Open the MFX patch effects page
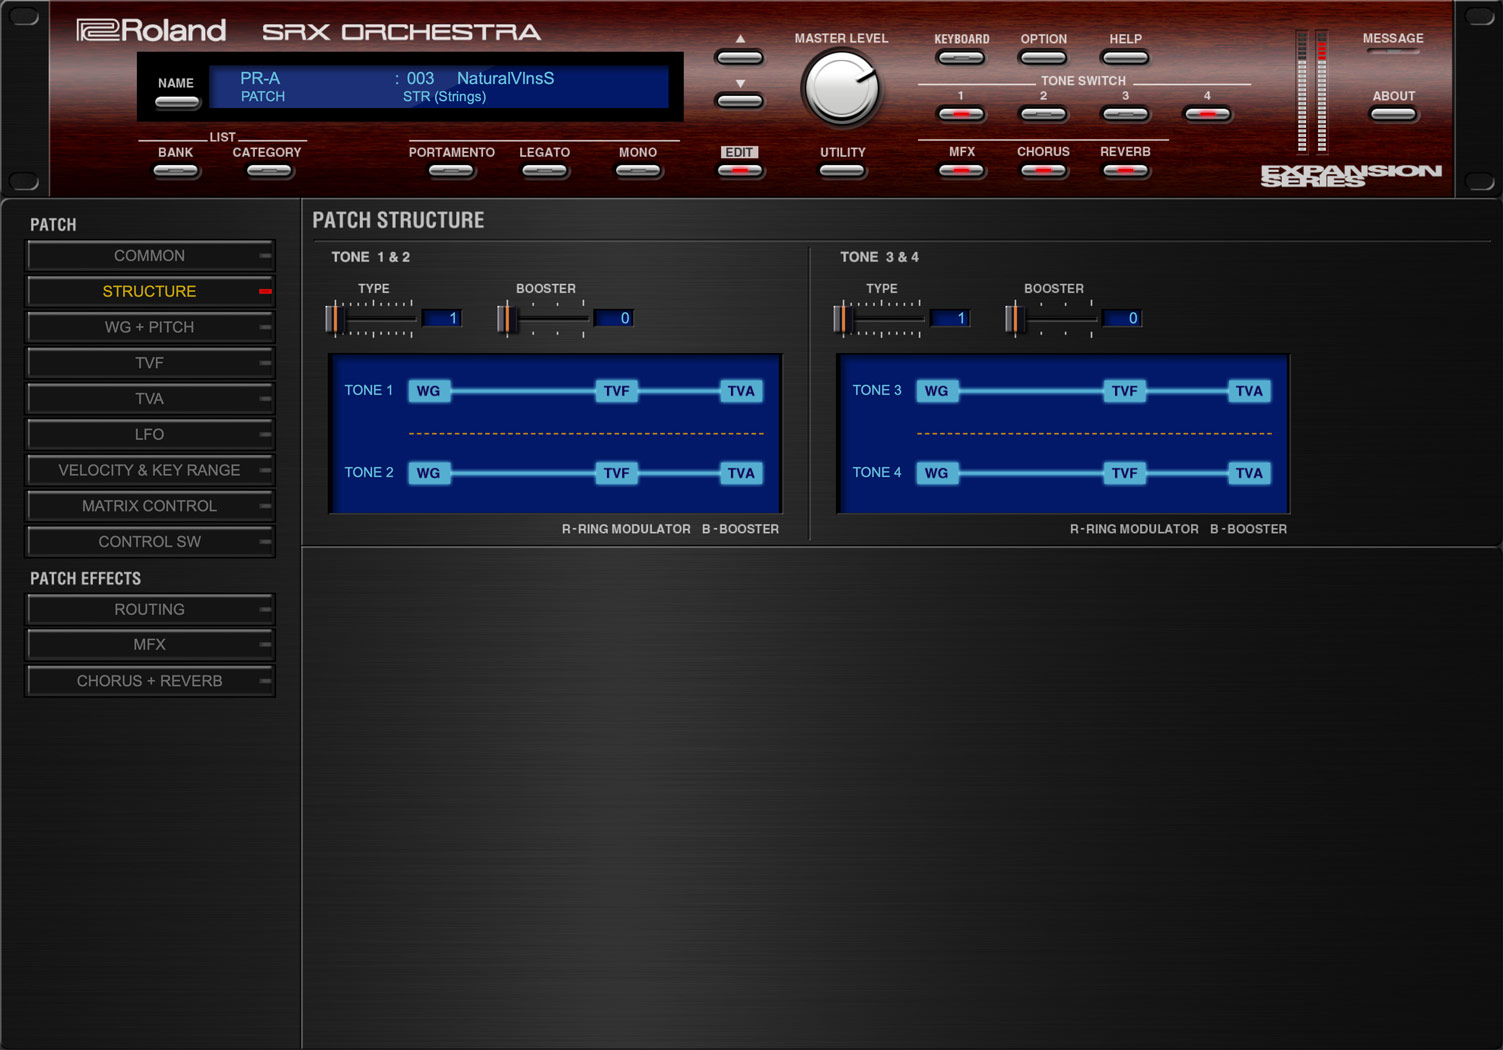The width and height of the screenshot is (1503, 1050). (x=150, y=645)
